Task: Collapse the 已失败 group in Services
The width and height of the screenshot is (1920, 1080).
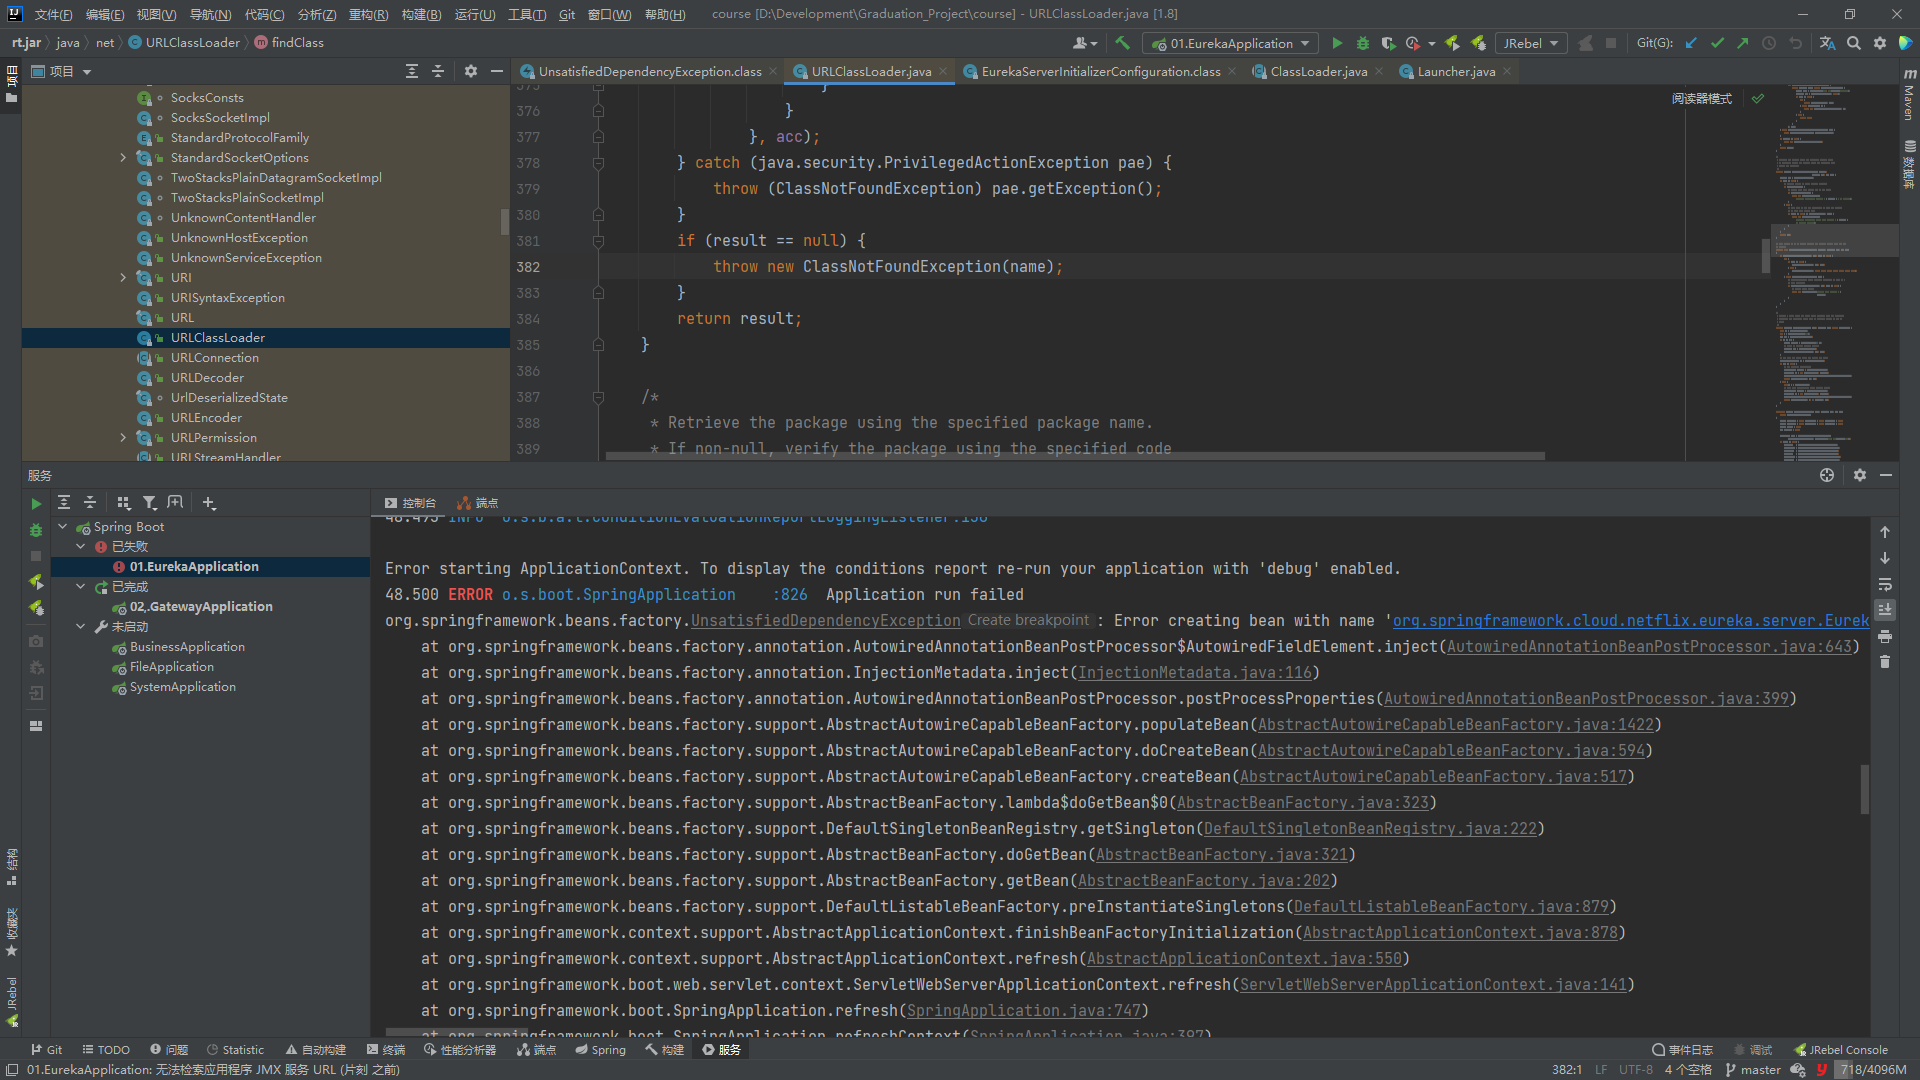Action: [81, 546]
